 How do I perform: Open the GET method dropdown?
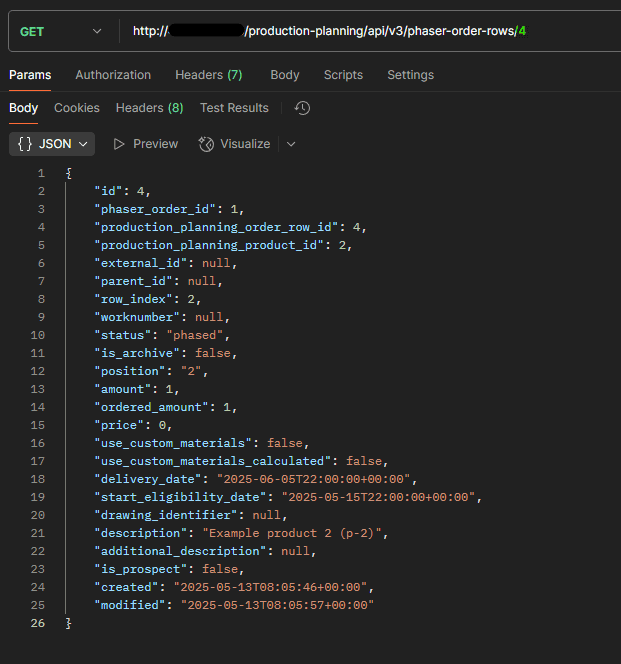(x=61, y=31)
